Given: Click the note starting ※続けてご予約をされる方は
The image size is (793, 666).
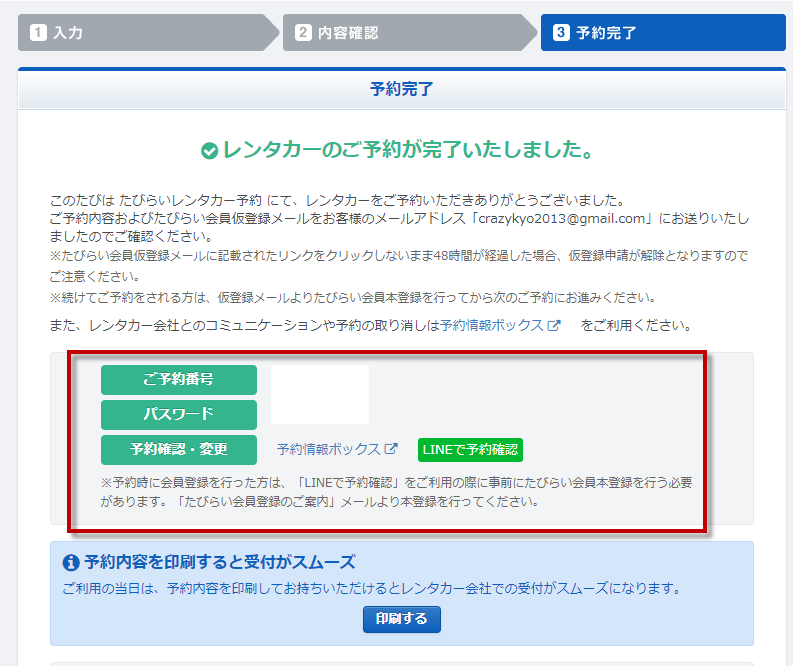Looking at the screenshot, I should tap(353, 297).
